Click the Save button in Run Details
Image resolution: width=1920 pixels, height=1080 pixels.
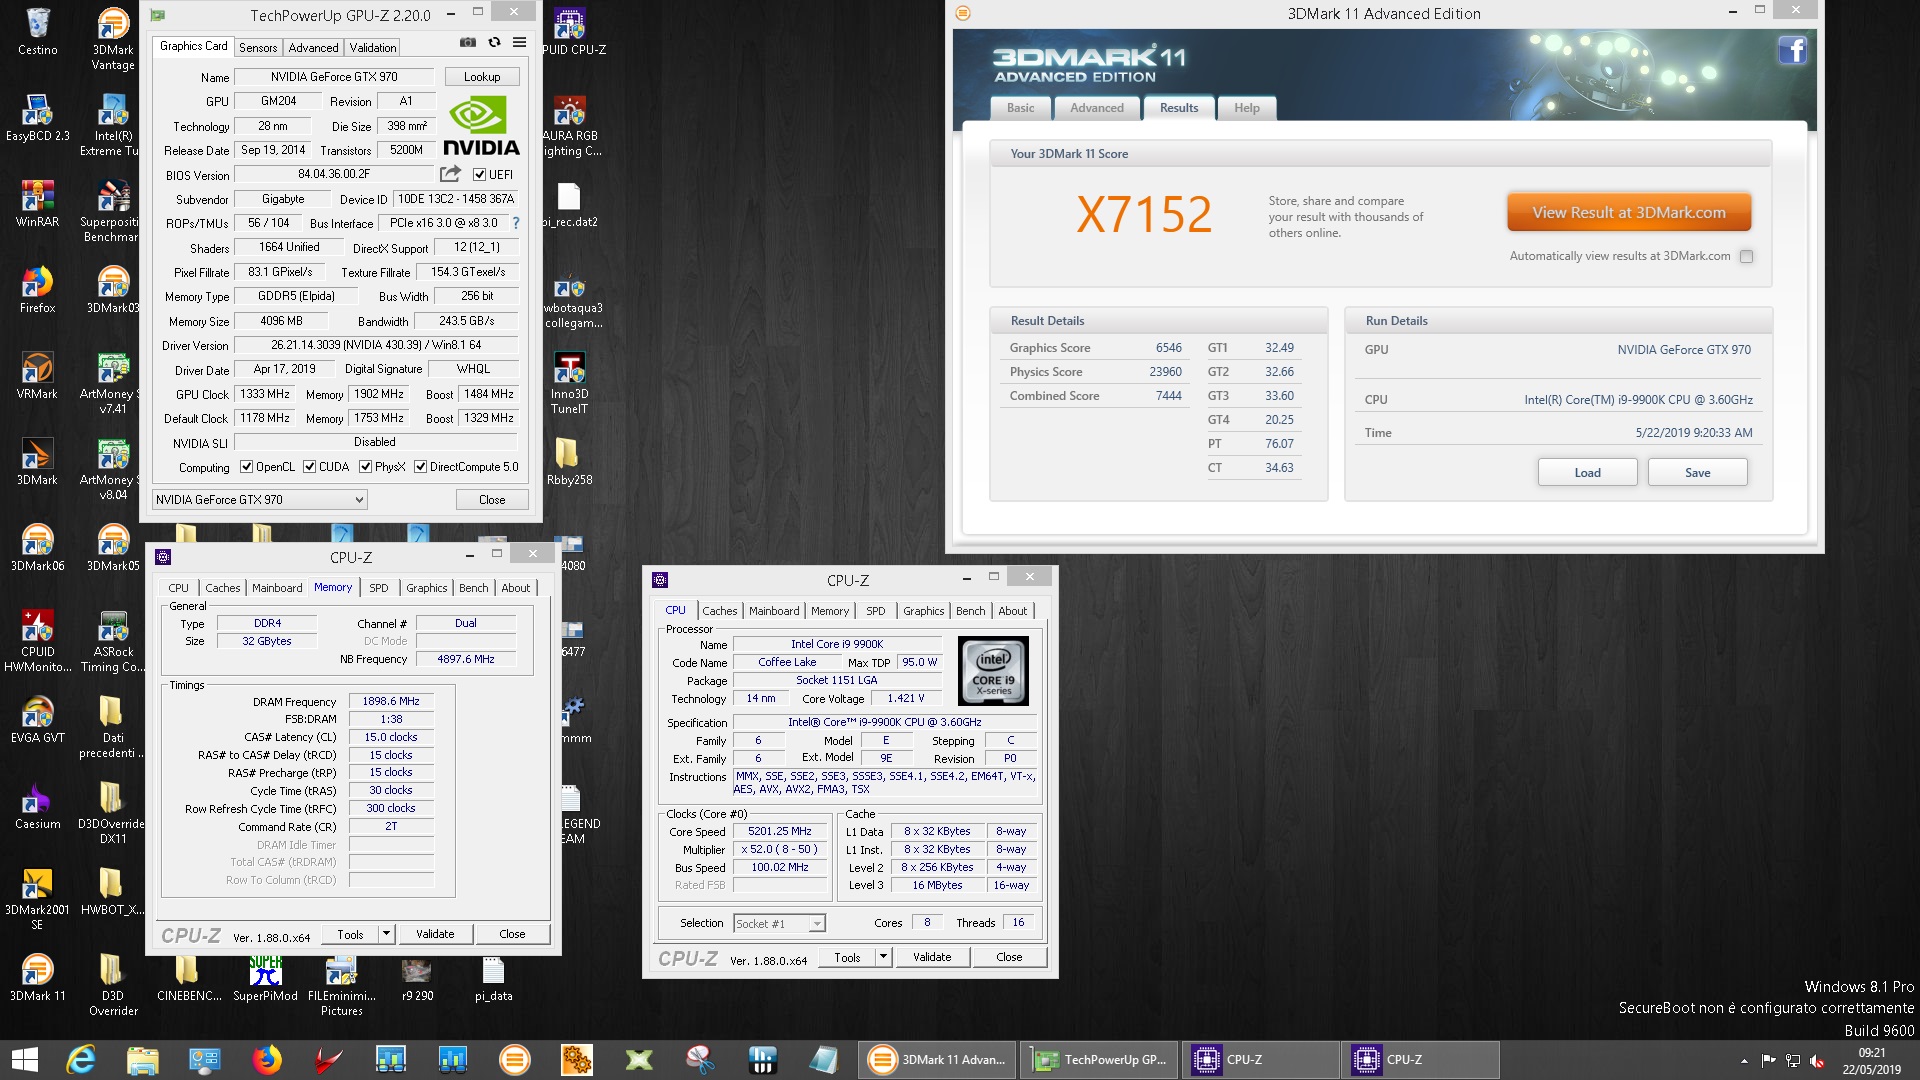tap(1697, 473)
